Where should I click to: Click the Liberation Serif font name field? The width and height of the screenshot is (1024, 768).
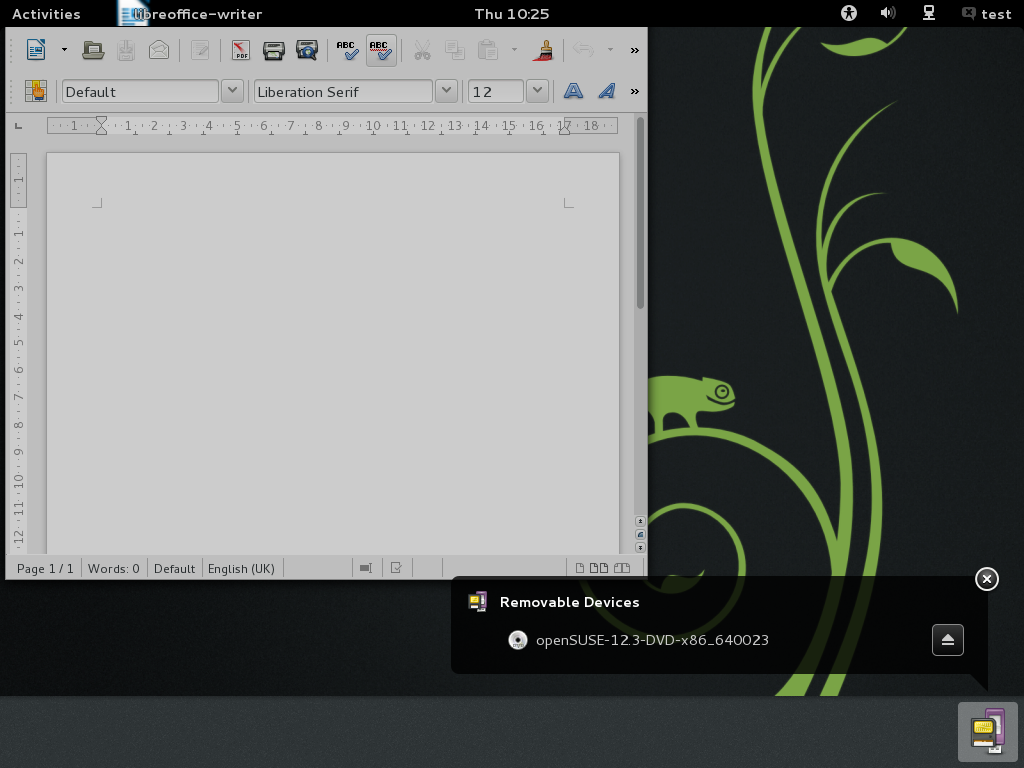click(343, 91)
